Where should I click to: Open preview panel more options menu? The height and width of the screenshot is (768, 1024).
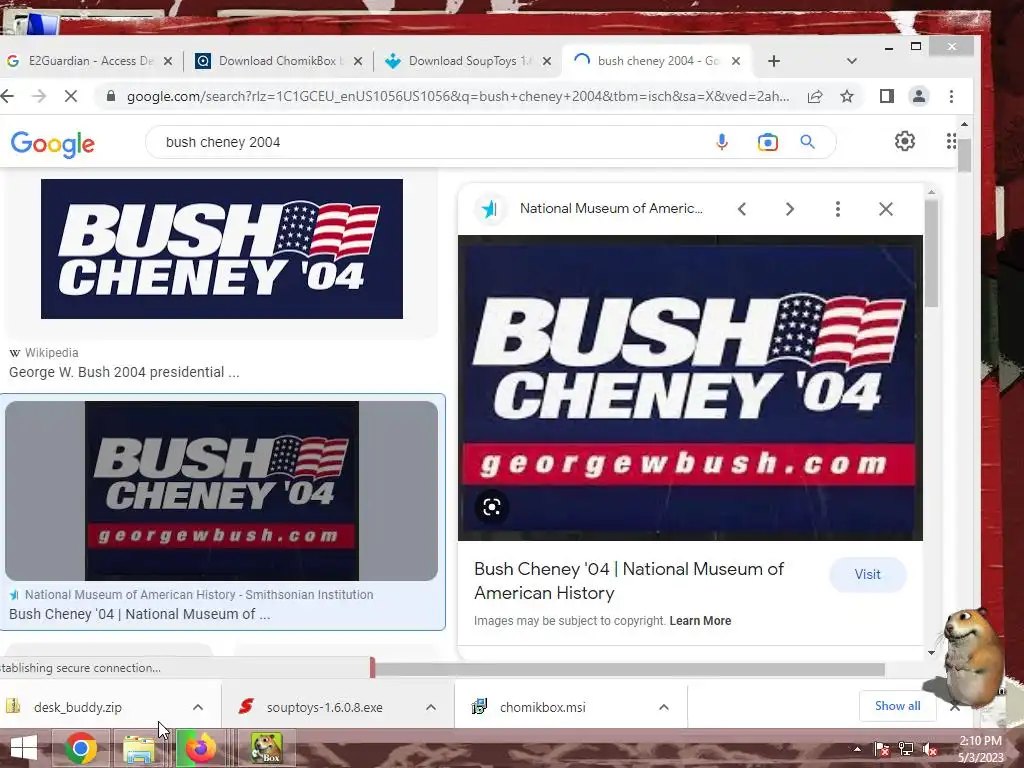838,209
